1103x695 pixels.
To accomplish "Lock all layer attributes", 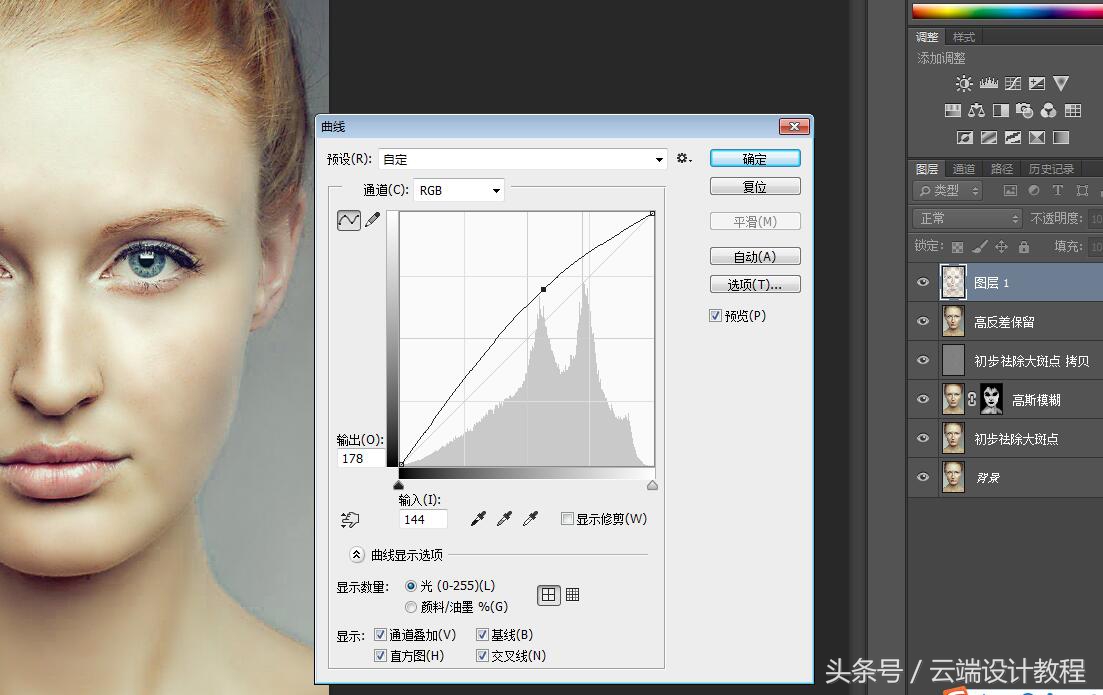I will point(1024,247).
